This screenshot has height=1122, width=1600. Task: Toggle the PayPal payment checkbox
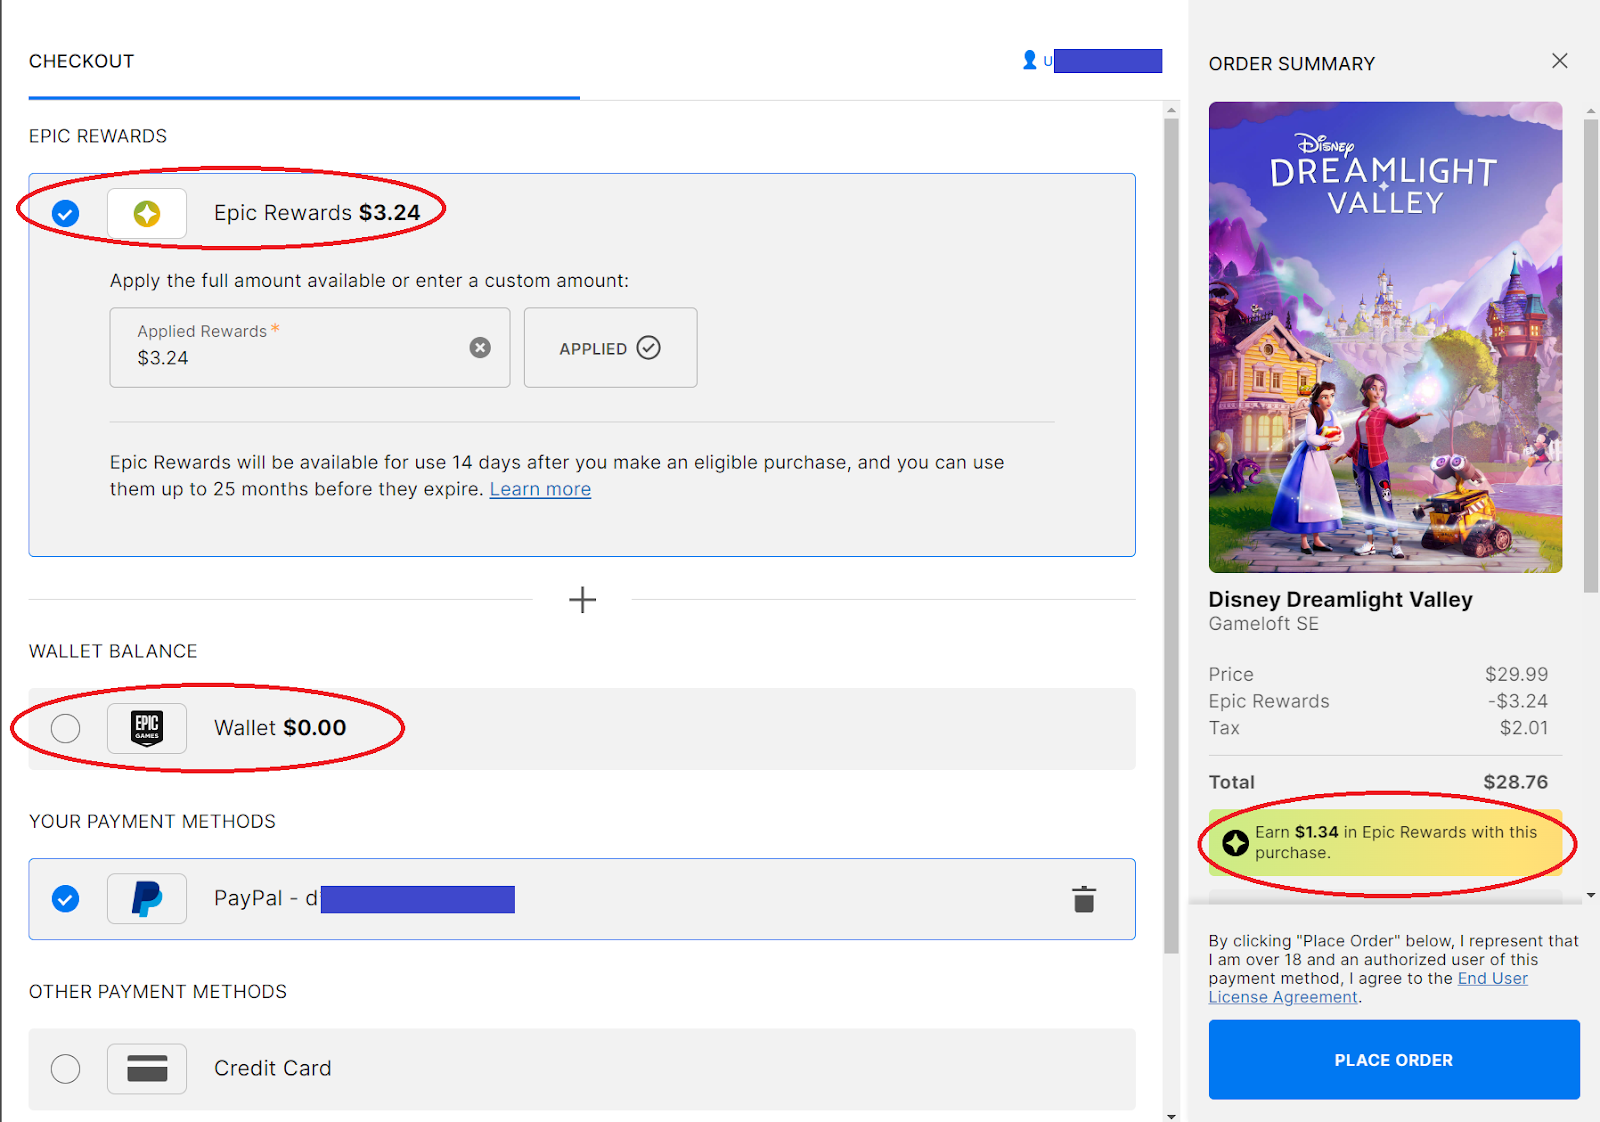(x=66, y=898)
